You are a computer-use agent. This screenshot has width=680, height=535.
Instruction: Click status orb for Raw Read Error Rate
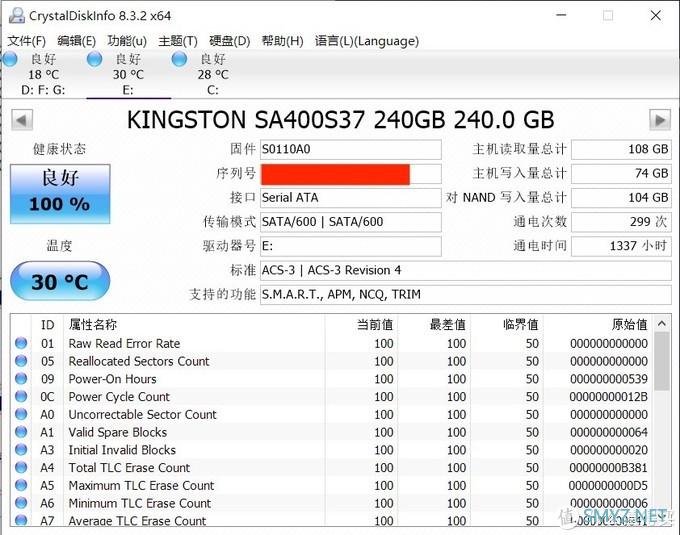point(21,343)
